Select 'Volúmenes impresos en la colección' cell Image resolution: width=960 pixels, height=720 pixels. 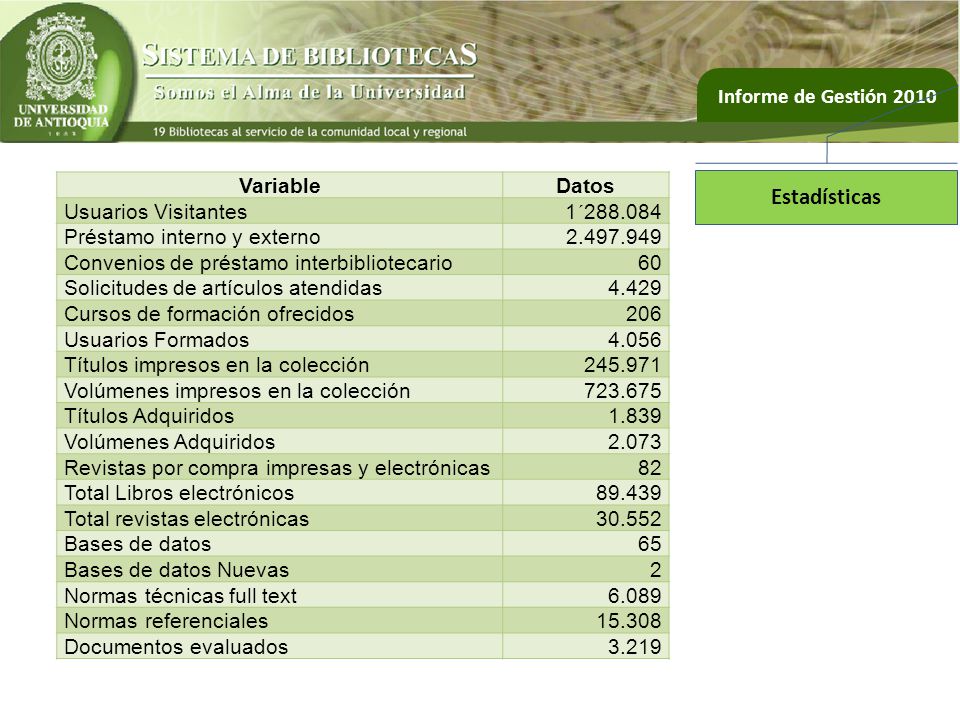point(280,391)
